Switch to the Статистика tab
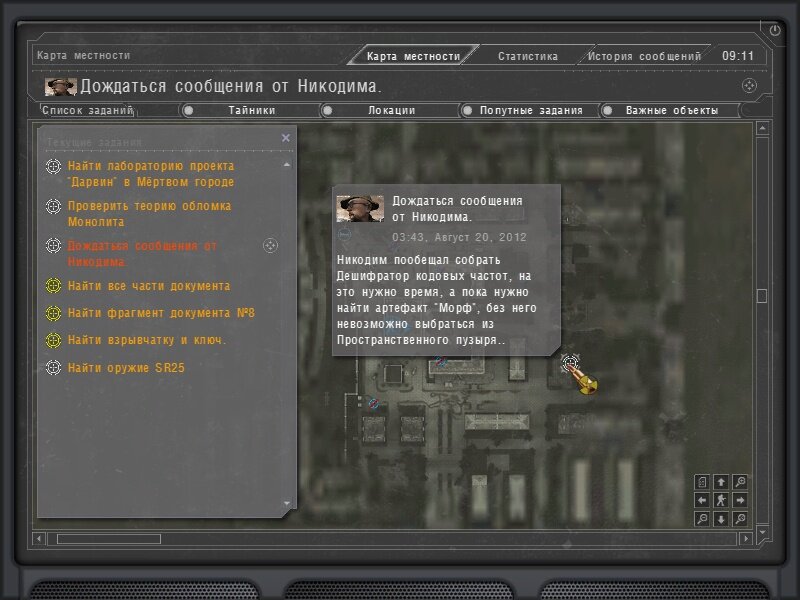 pyautogui.click(x=528, y=56)
